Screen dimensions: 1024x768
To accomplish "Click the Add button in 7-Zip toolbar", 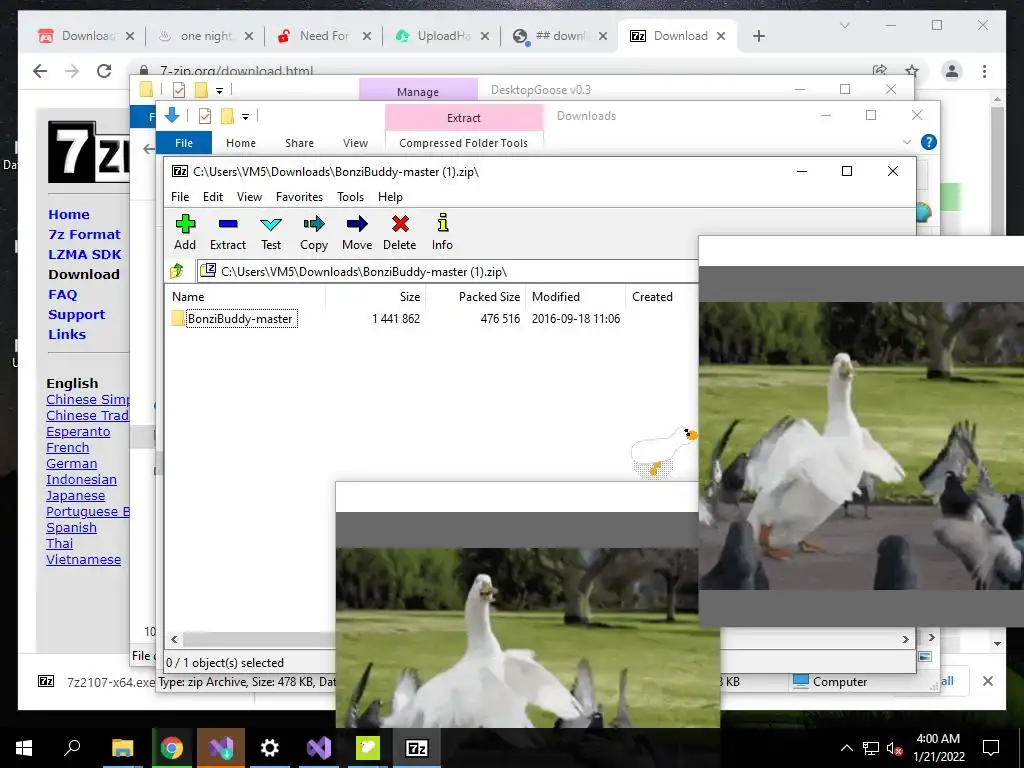I will [x=185, y=232].
